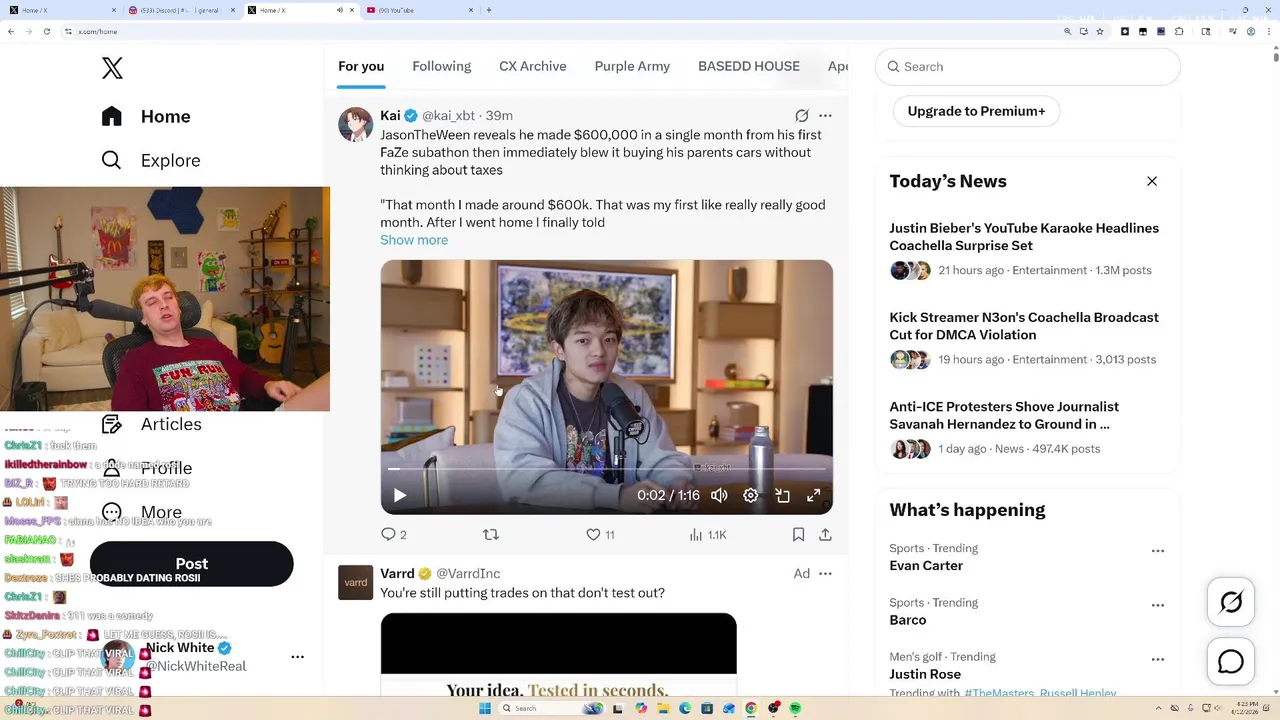Like Kai's post with the heart icon

(x=593, y=535)
